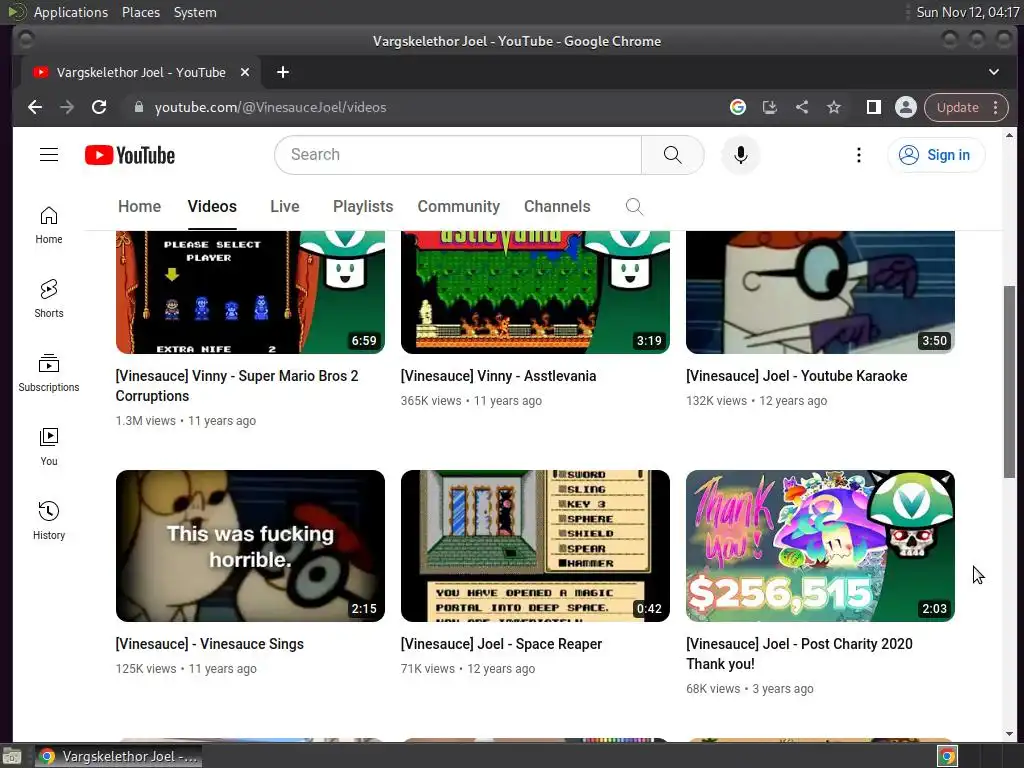Image resolution: width=1024 pixels, height=768 pixels.
Task: Click the title "[Vinesauce] Vinny - Asstlevania"
Action: 498,376
